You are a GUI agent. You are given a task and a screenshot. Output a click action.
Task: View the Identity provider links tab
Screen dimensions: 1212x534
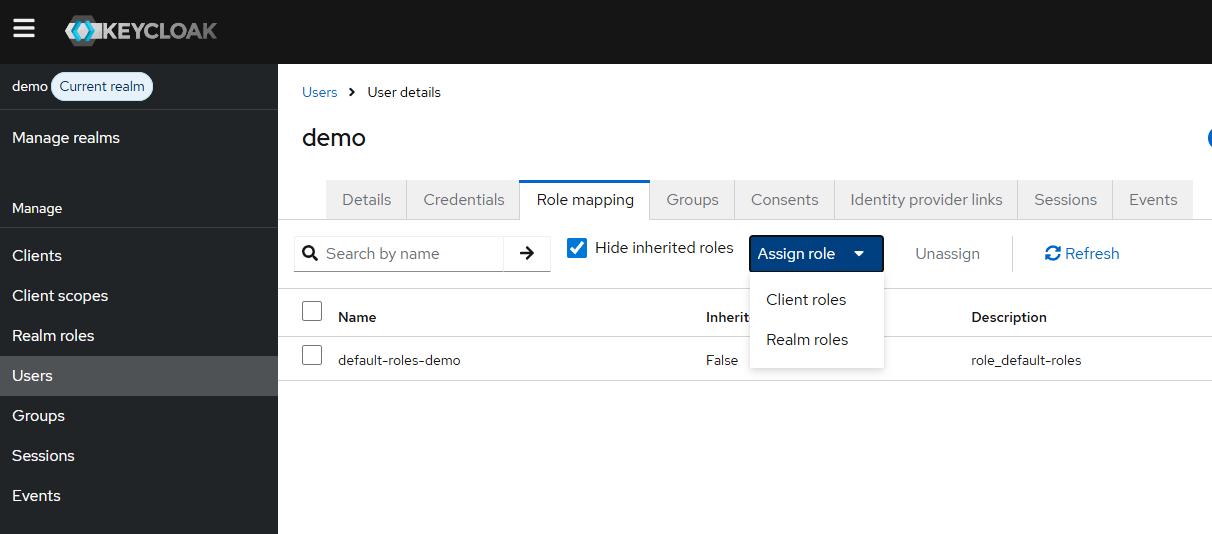click(x=926, y=200)
